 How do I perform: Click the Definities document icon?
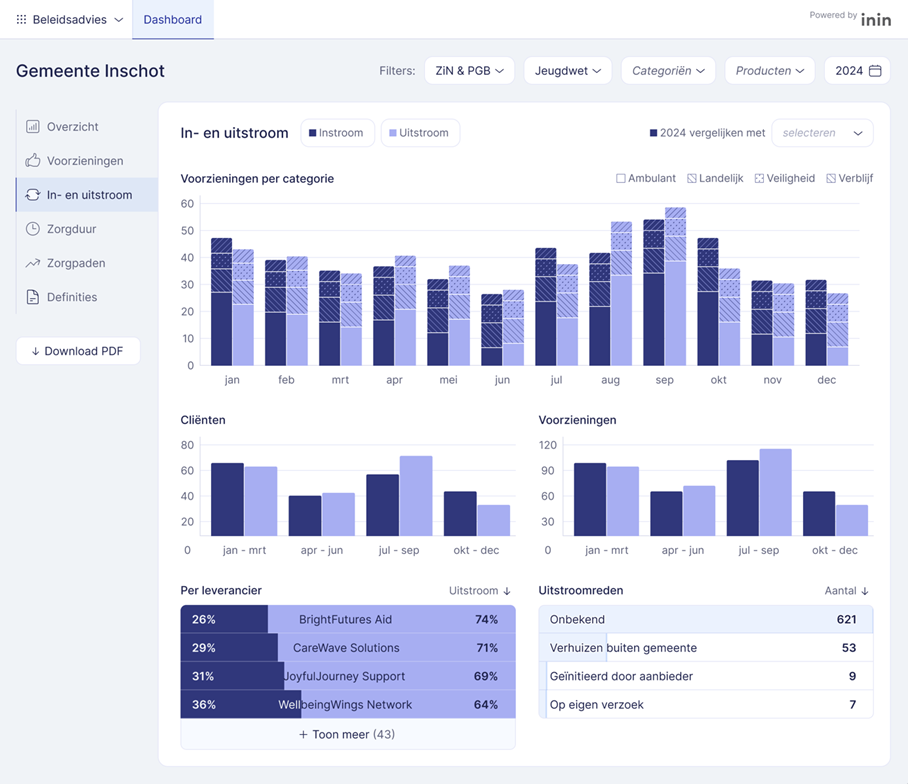point(33,297)
